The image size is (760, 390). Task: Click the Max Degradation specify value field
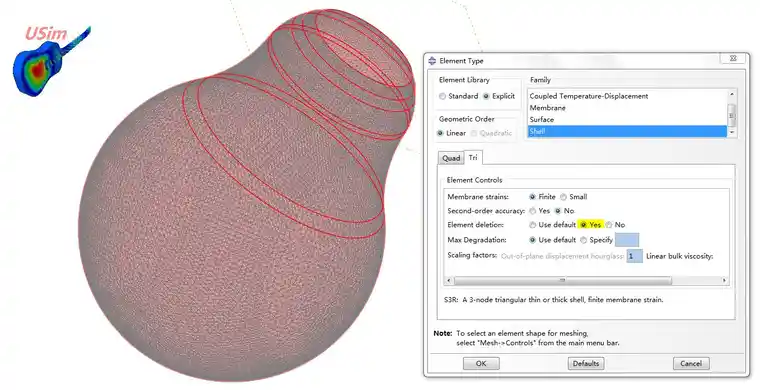627,240
